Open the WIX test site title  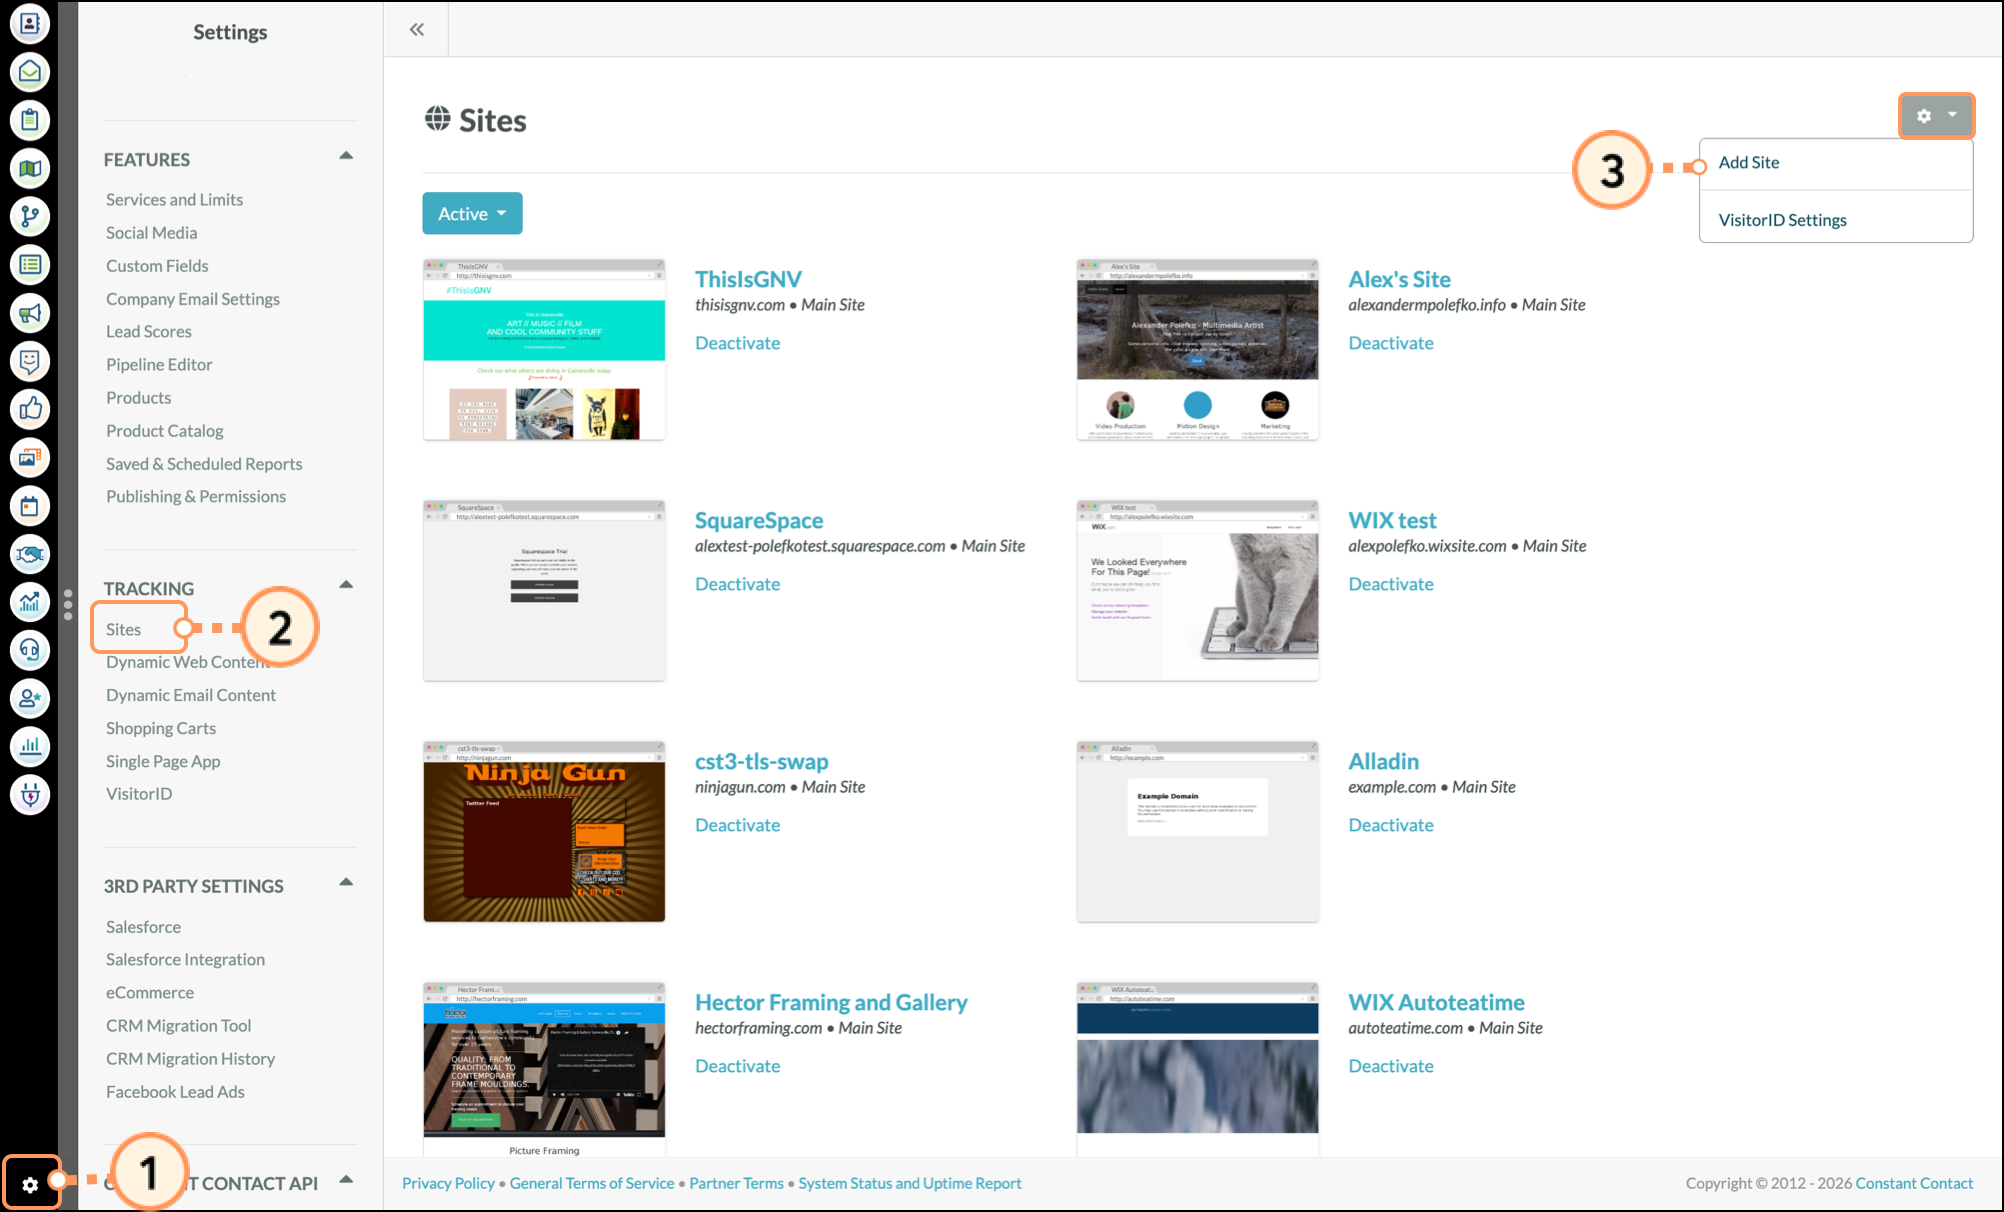(1392, 520)
